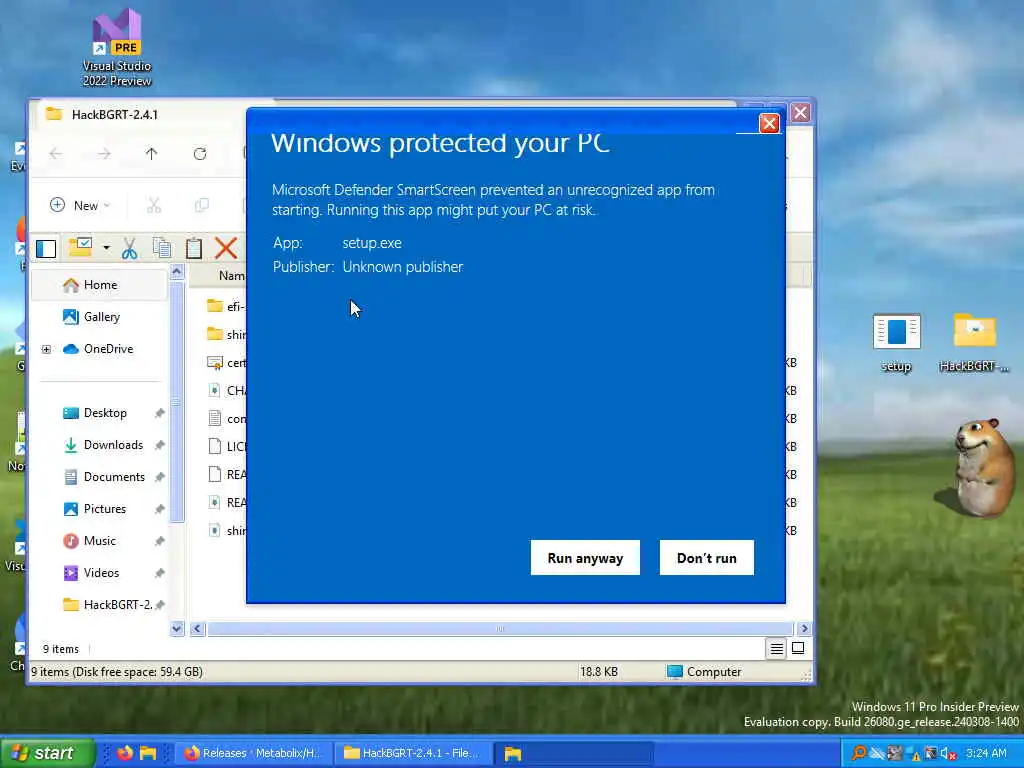Click the Run anyway button
The image size is (1024, 768).
pos(585,558)
